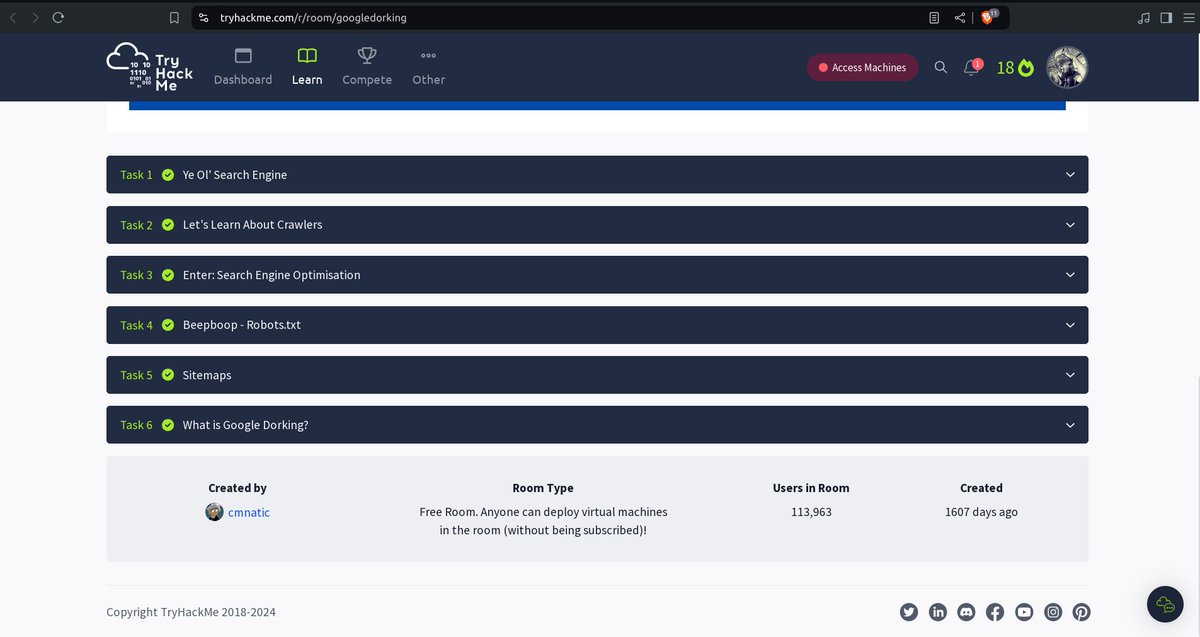
Task: Click the Task 5 completed green checkmark
Action: pos(168,375)
